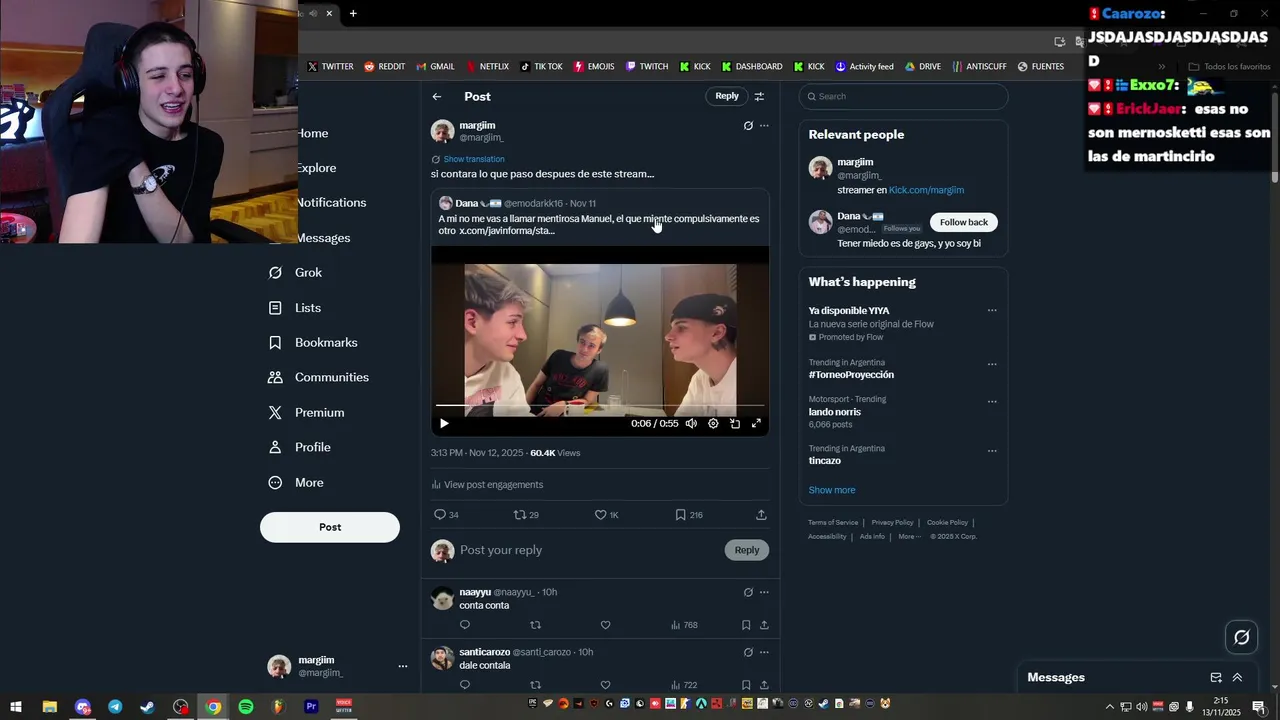1280x720 pixels.
Task: Open video settings gear
Action: (713, 424)
